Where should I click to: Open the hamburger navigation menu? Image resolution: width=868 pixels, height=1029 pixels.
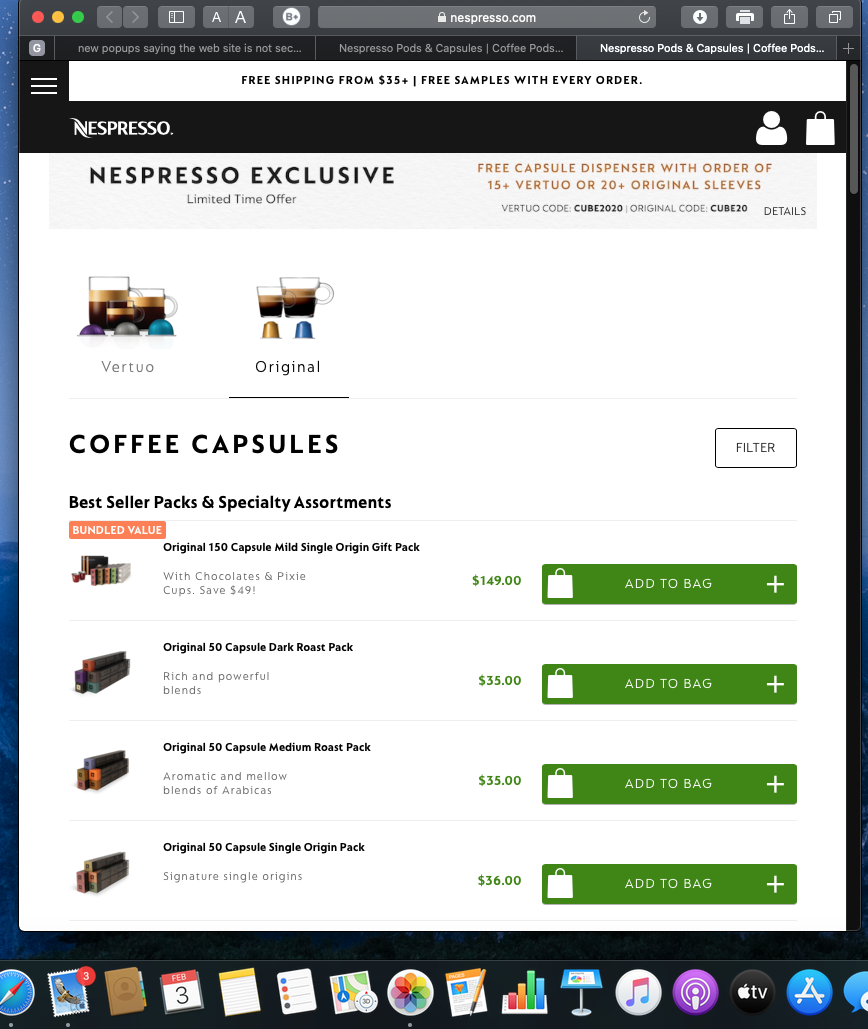44,85
